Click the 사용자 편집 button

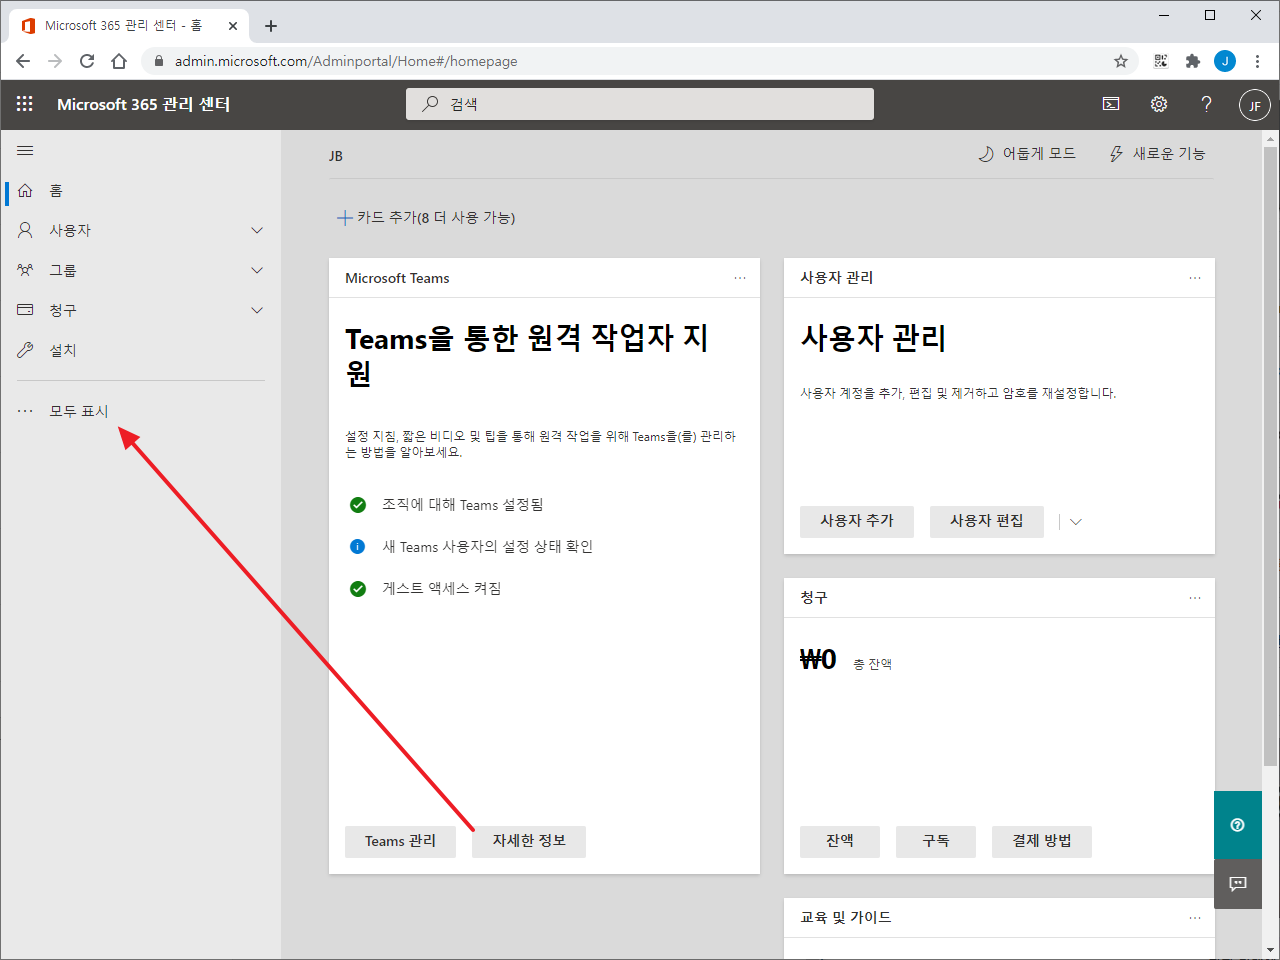point(987,522)
